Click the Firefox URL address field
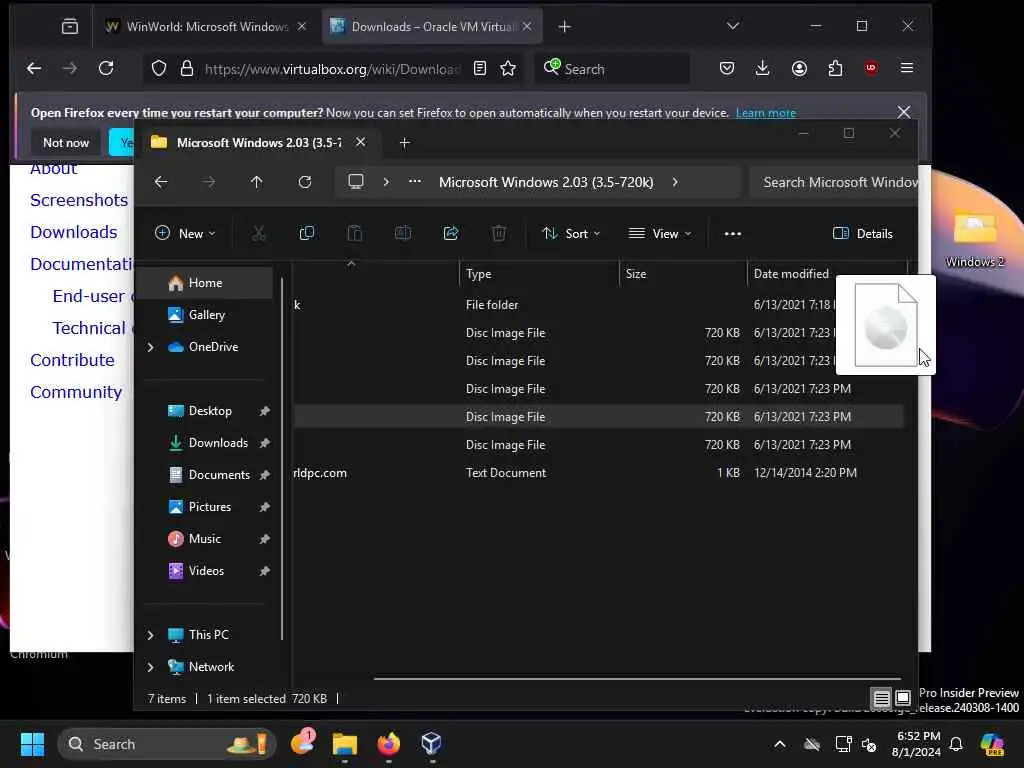The image size is (1024, 768). tap(332, 68)
